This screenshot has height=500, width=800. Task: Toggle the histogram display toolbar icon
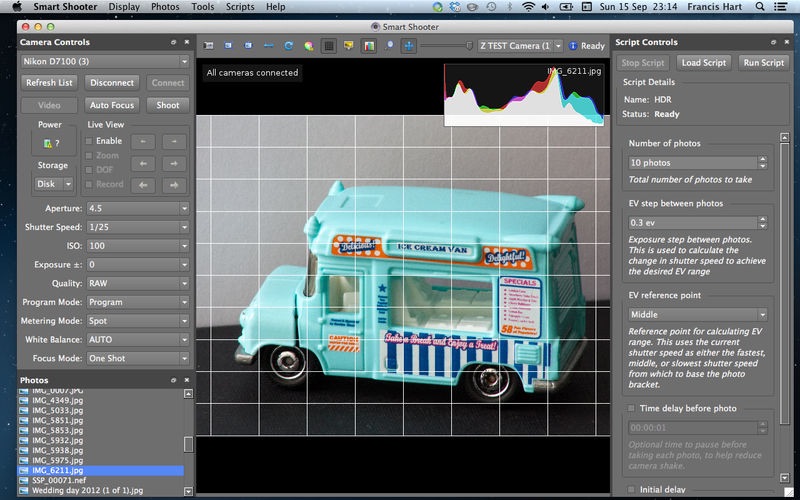click(x=369, y=46)
